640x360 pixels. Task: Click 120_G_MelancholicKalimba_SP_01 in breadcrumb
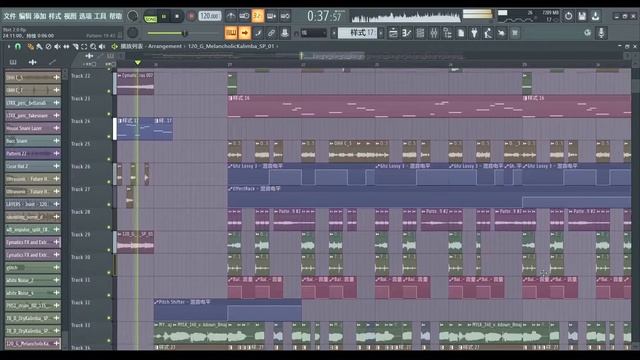point(231,46)
